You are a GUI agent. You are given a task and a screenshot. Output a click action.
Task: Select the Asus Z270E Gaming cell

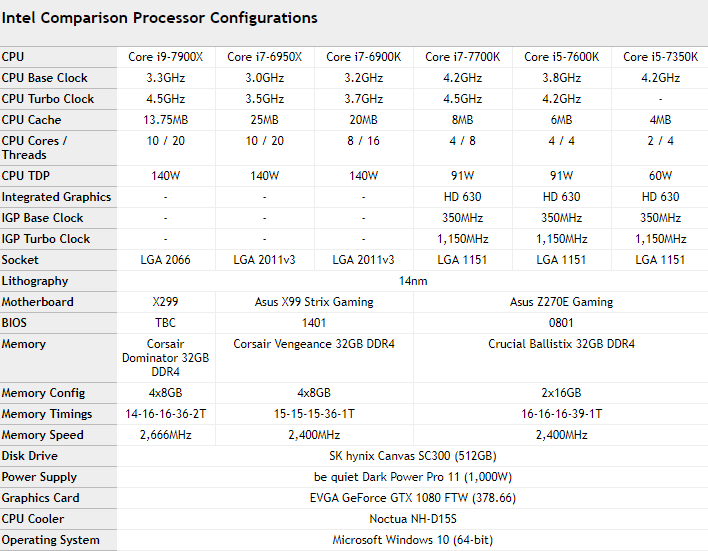coord(561,302)
